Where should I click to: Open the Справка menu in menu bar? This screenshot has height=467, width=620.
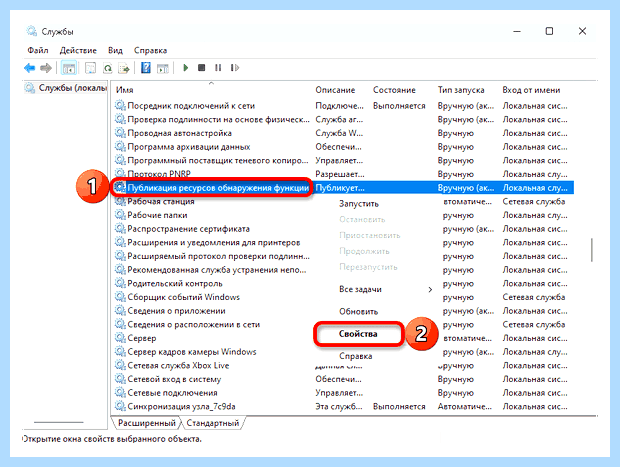pos(150,50)
